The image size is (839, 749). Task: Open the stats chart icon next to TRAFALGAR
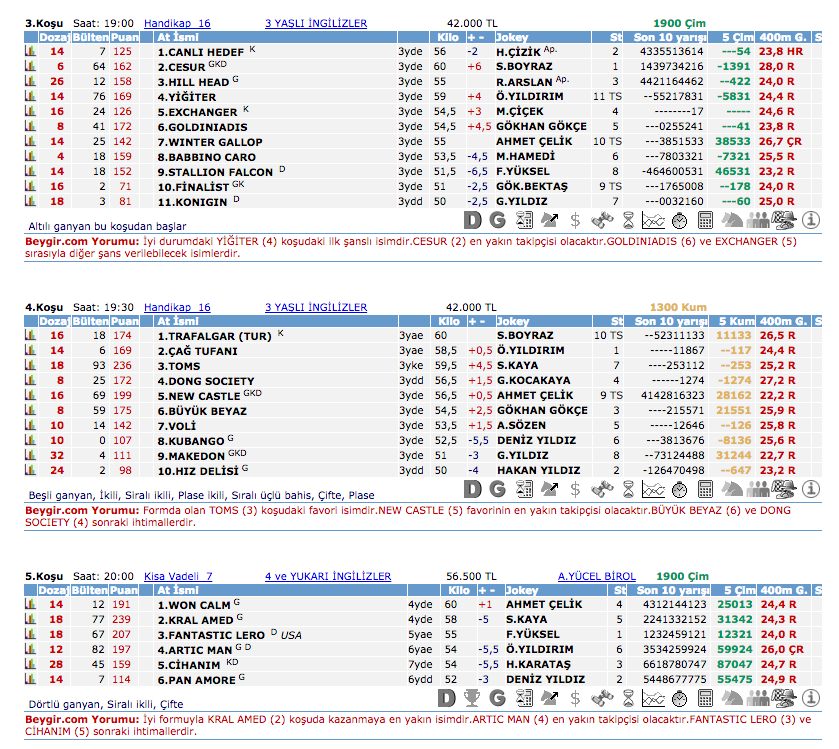[x=30, y=337]
